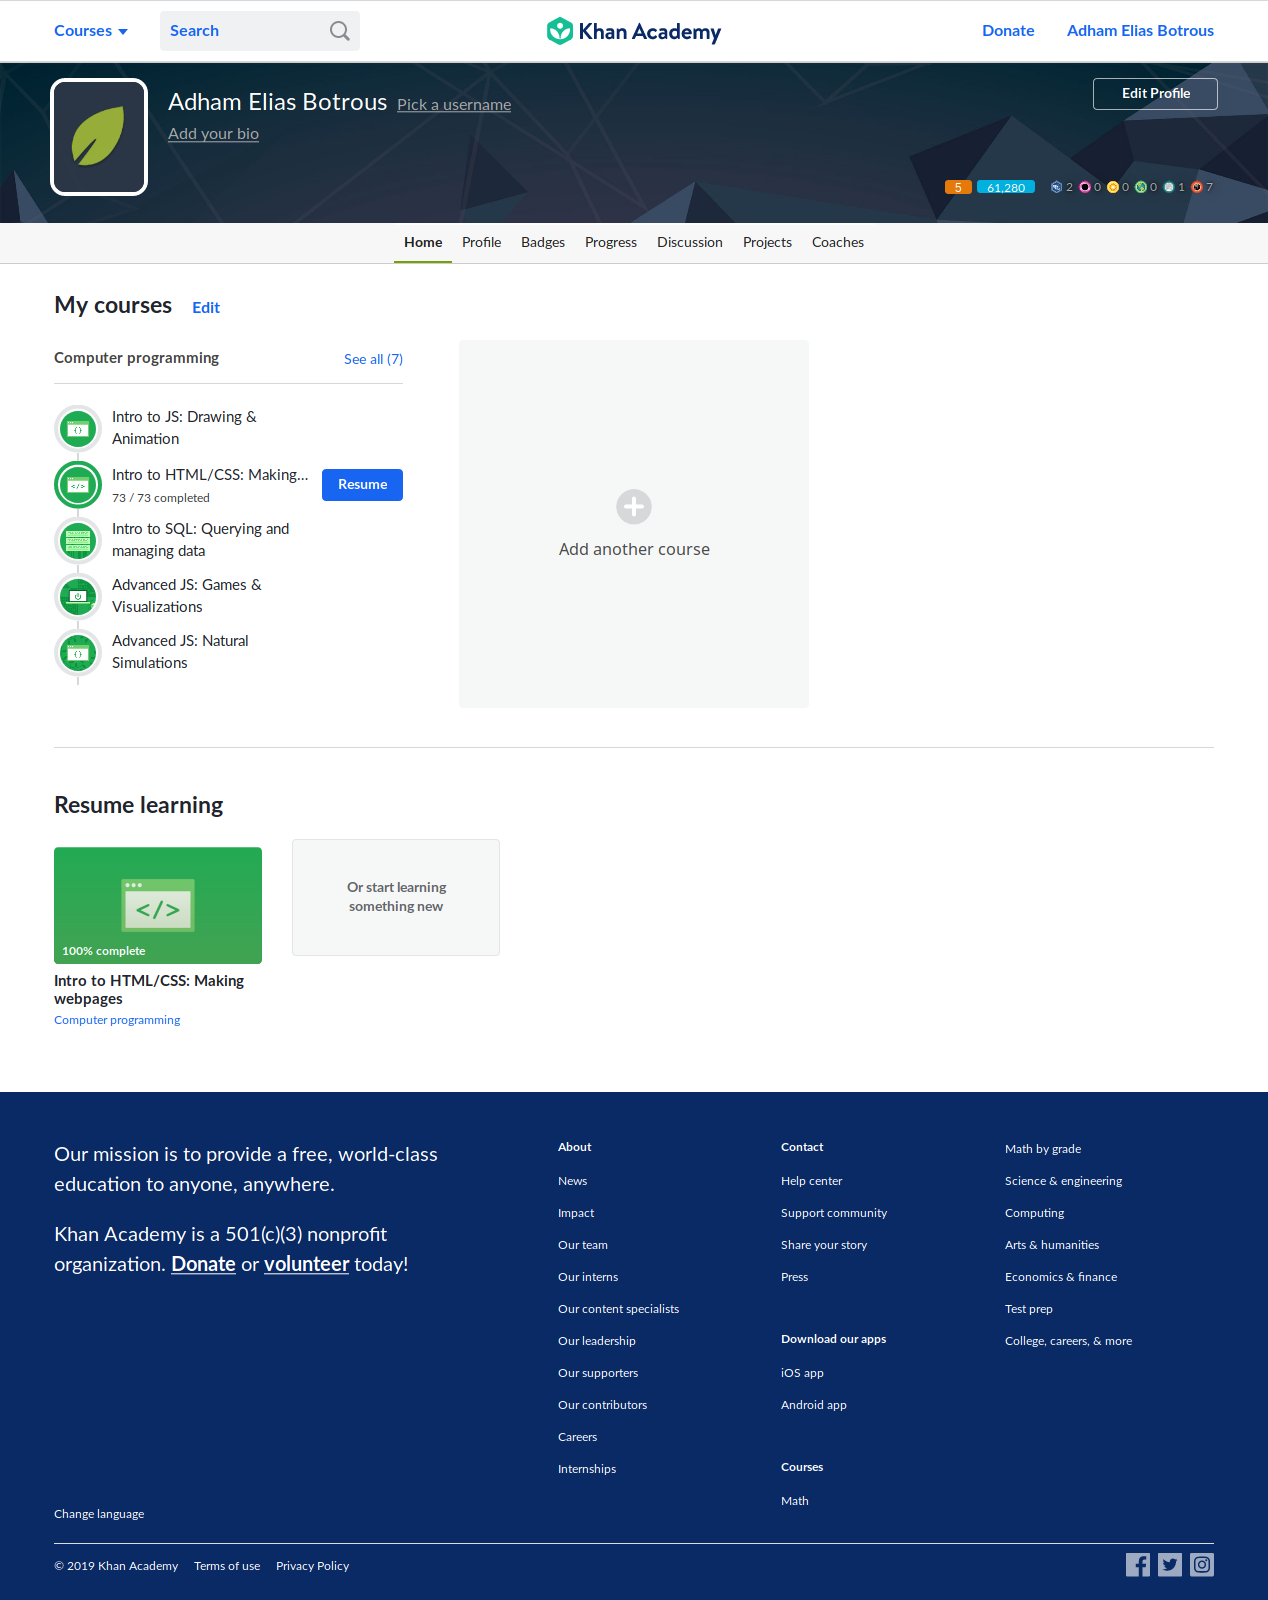
Task: Open Intro to SQL: Querying and managing data
Action: [200, 540]
